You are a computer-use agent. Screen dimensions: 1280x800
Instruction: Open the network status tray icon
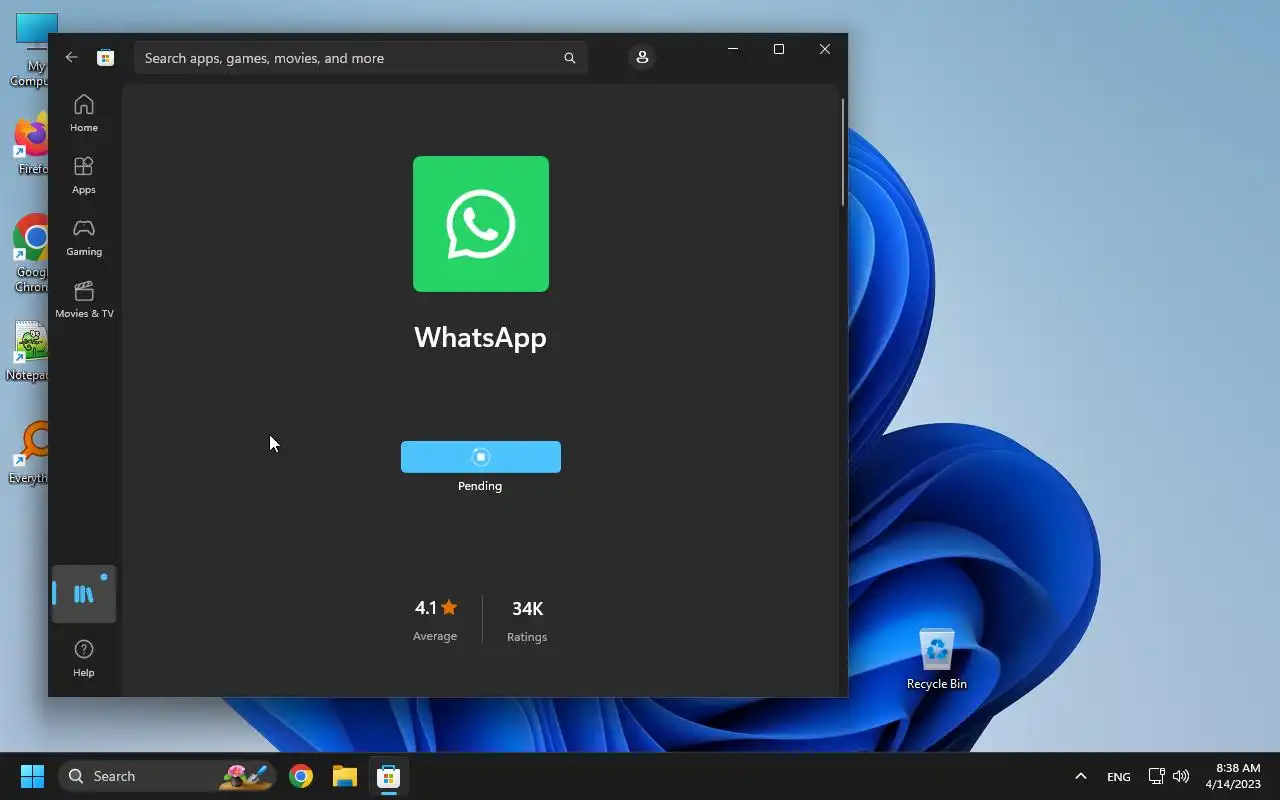[1156, 776]
